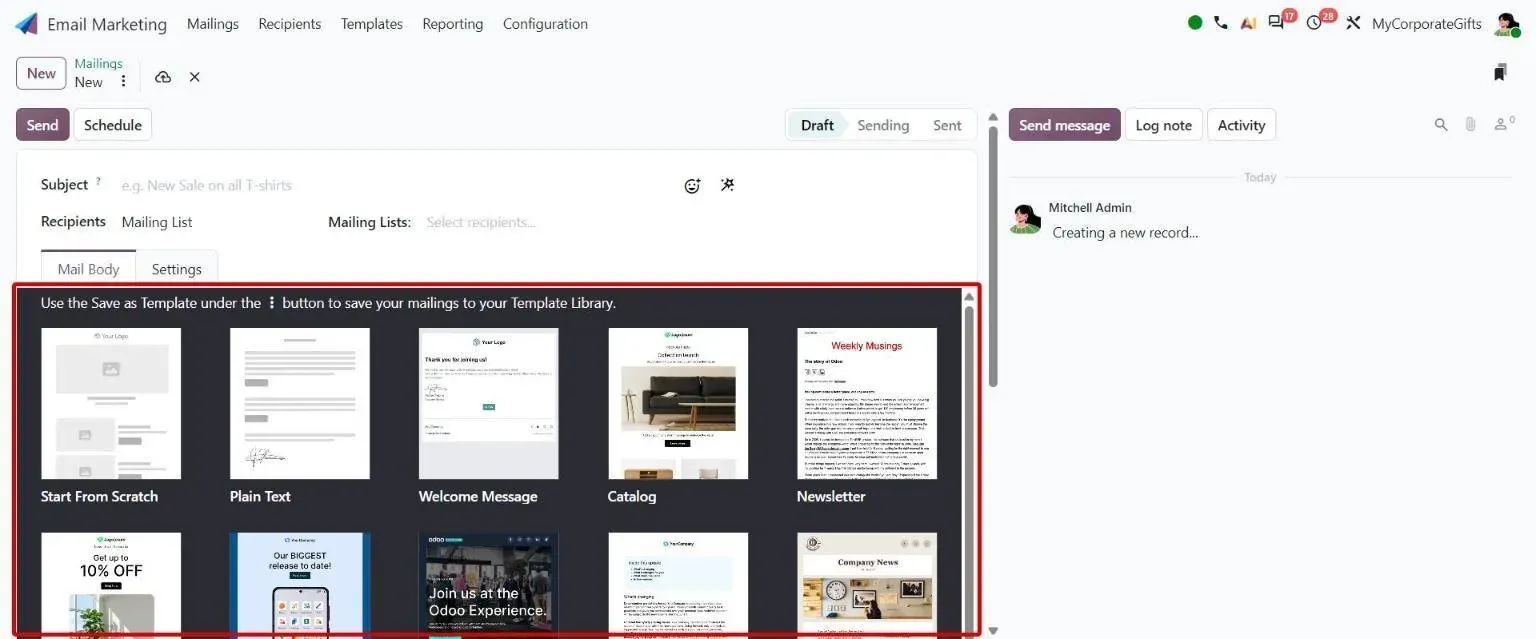Image resolution: width=1536 pixels, height=639 pixels.
Task: Click the AI magic wand subject icon
Action: (727, 185)
